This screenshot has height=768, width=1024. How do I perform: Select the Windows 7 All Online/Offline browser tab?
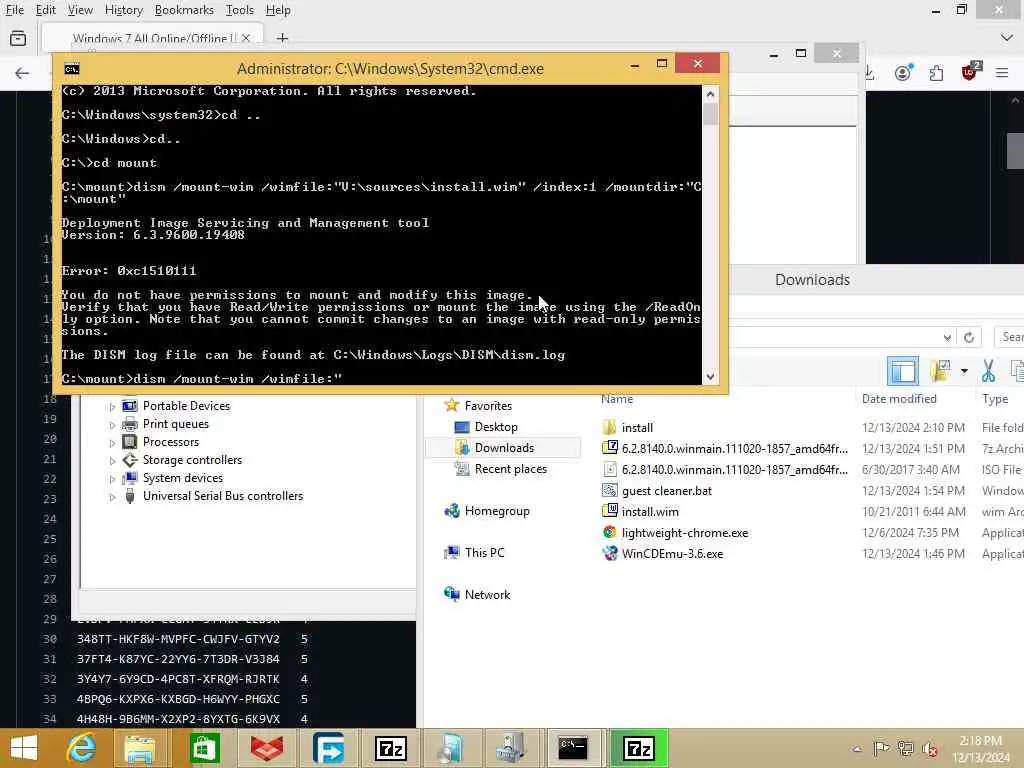tap(152, 39)
